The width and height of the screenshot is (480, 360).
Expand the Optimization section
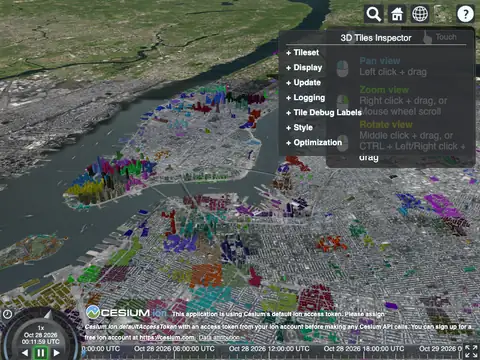tap(314, 143)
